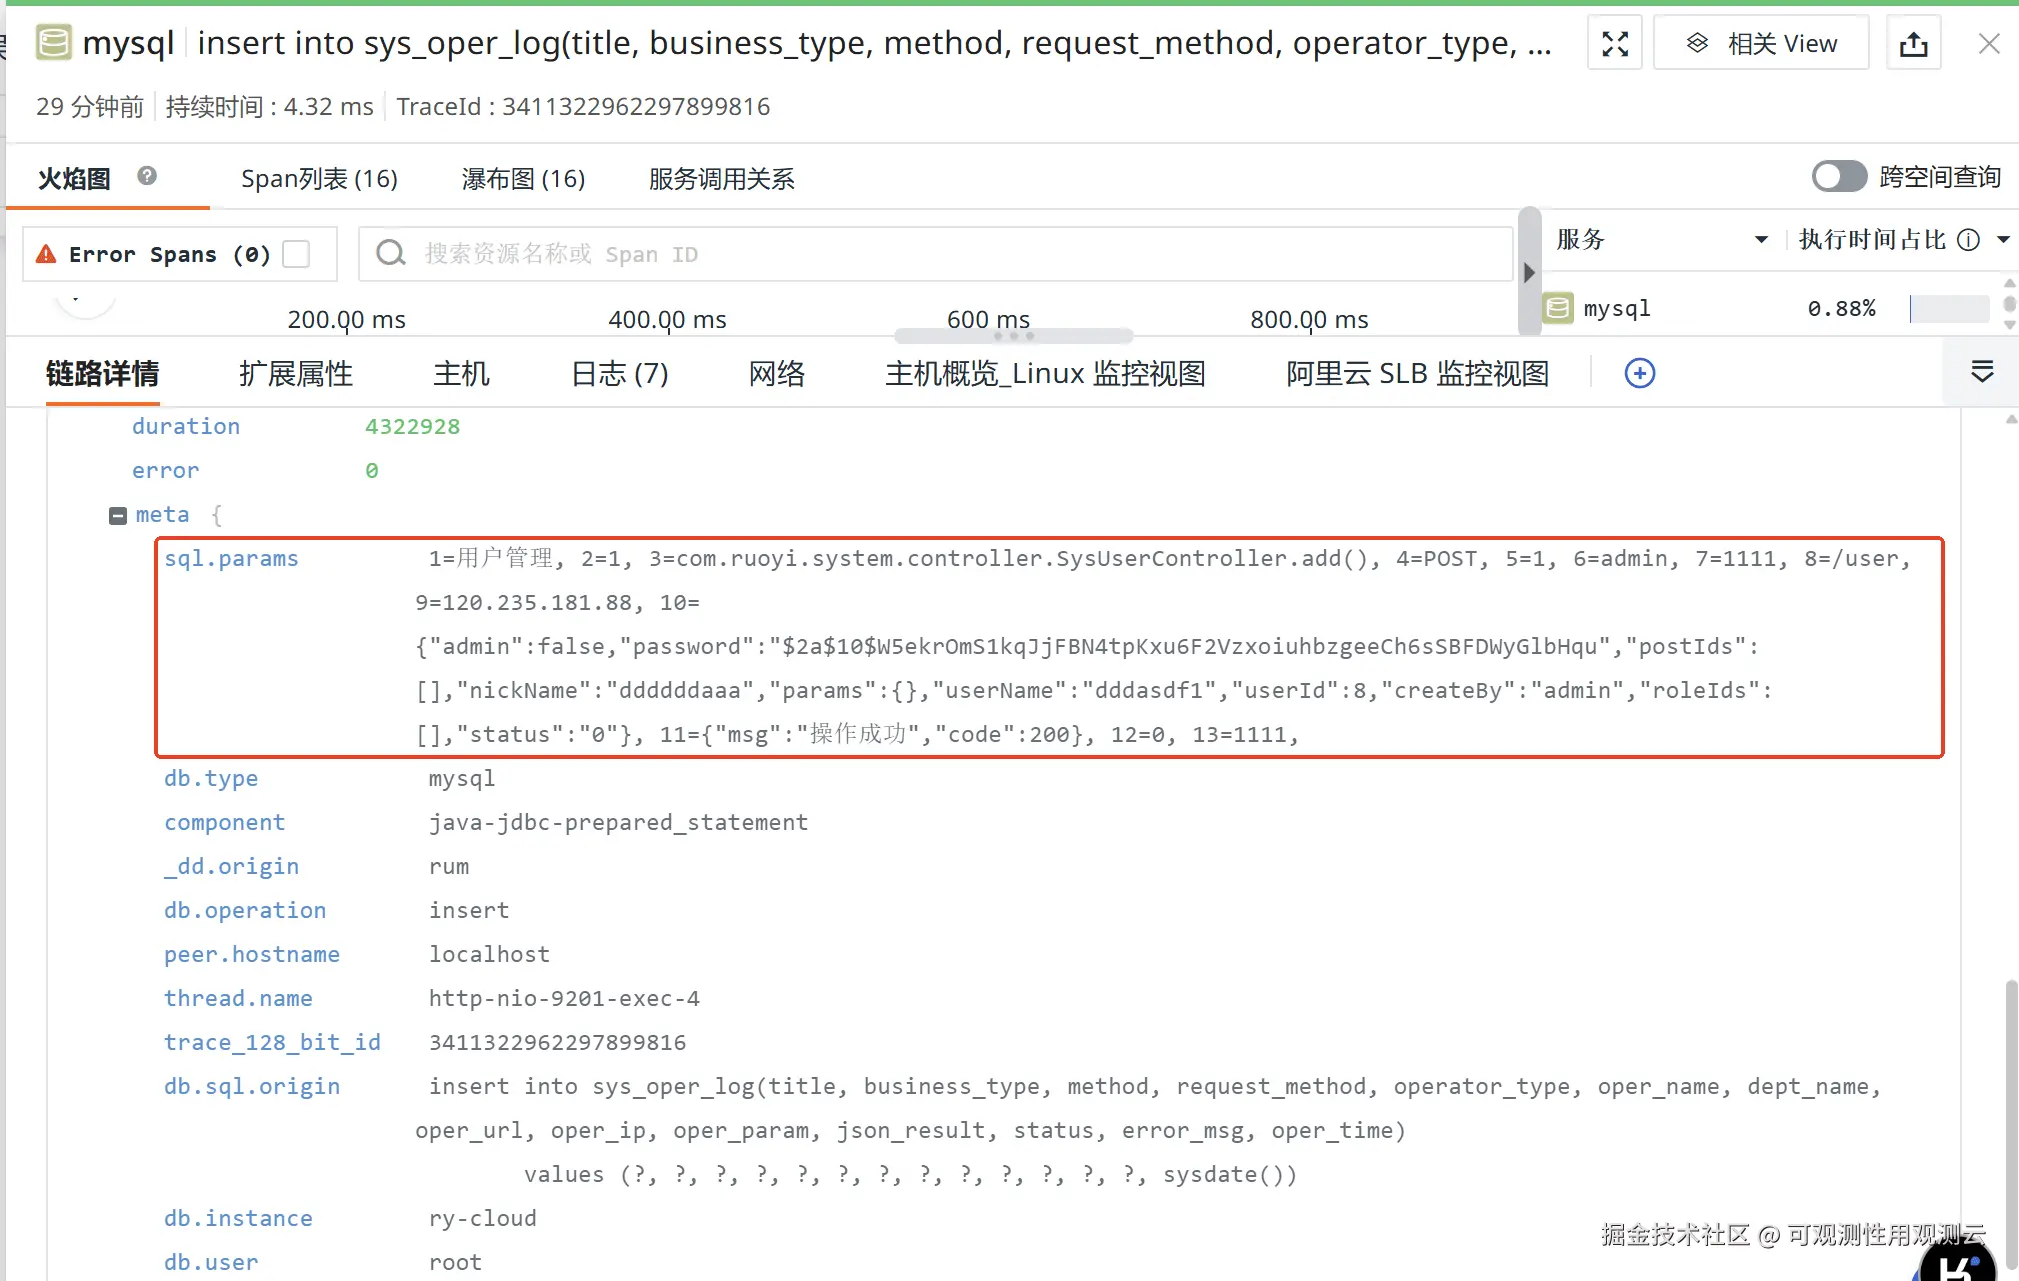2019x1281 pixels.
Task: Click the share export icon
Action: (1912, 44)
